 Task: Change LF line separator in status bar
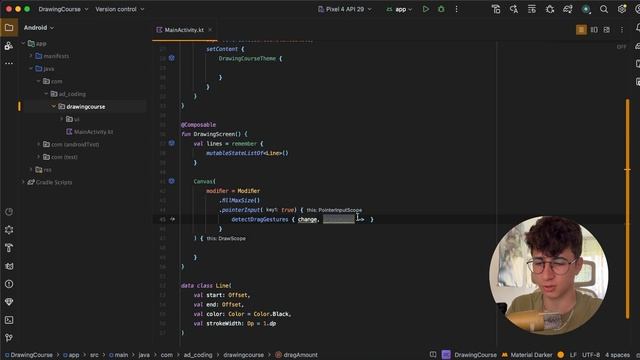(573, 355)
